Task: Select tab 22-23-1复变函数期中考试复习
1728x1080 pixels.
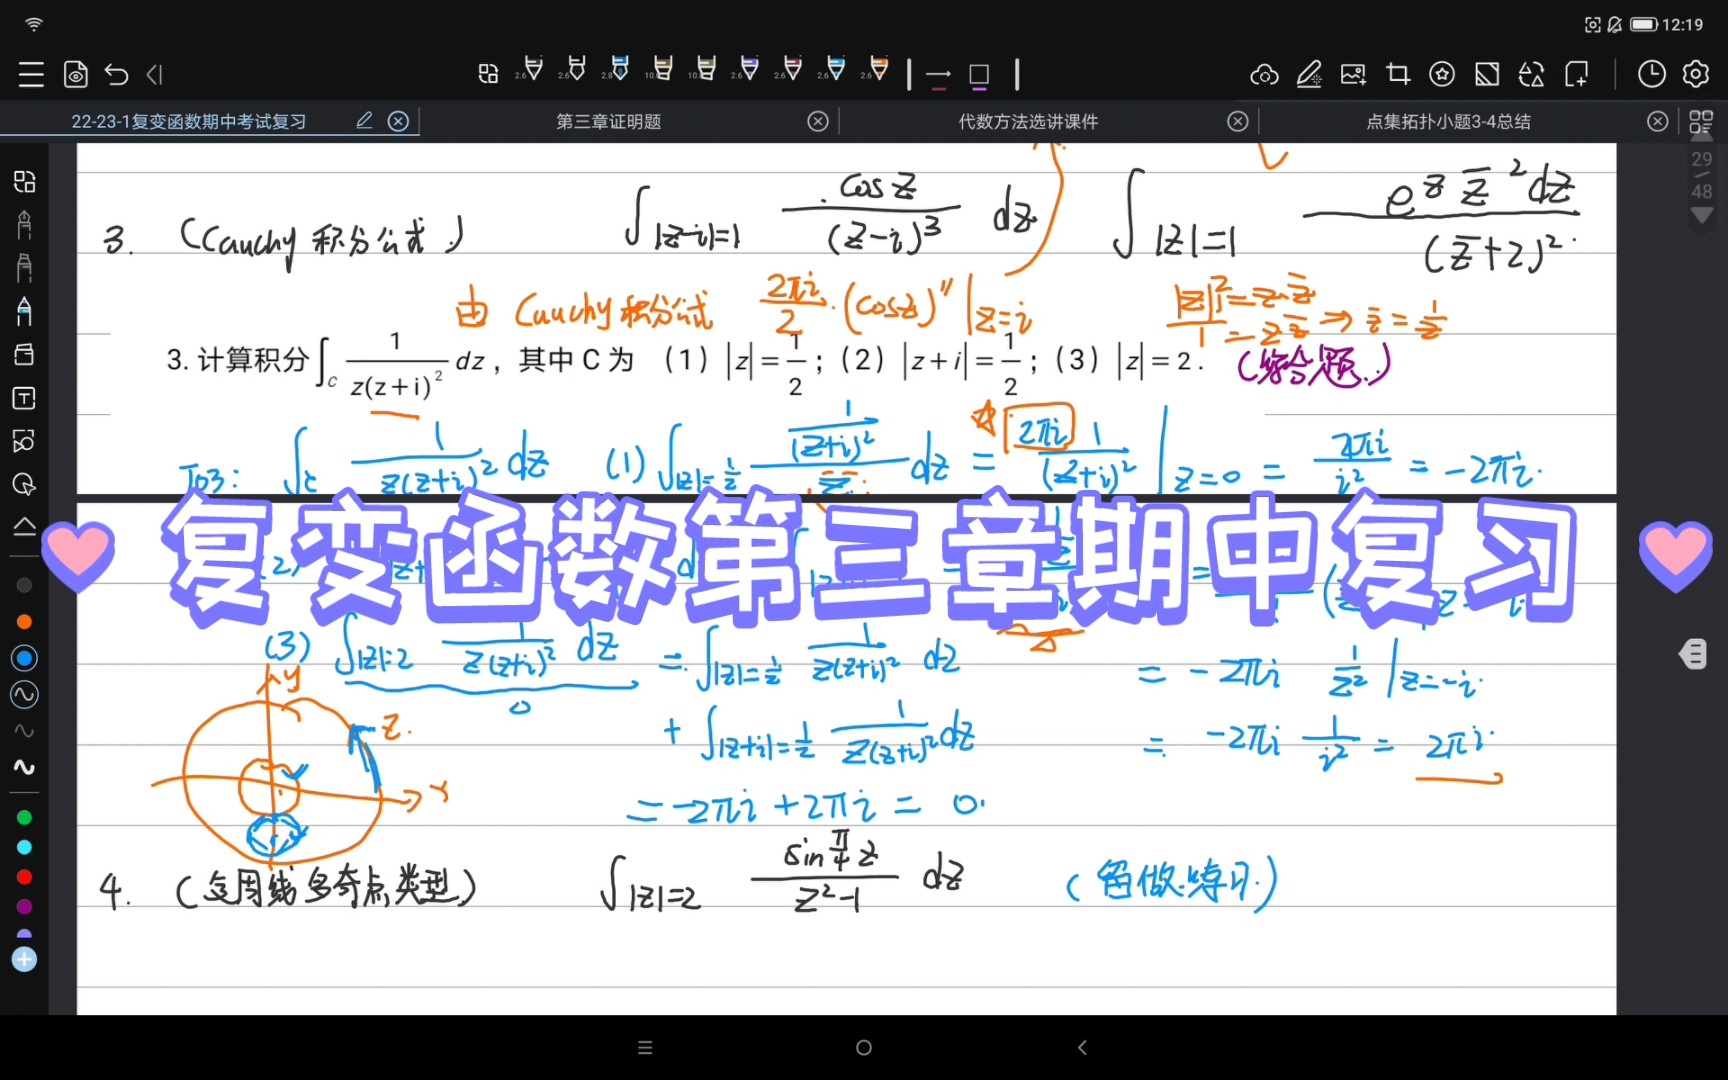Action: tap(189, 121)
